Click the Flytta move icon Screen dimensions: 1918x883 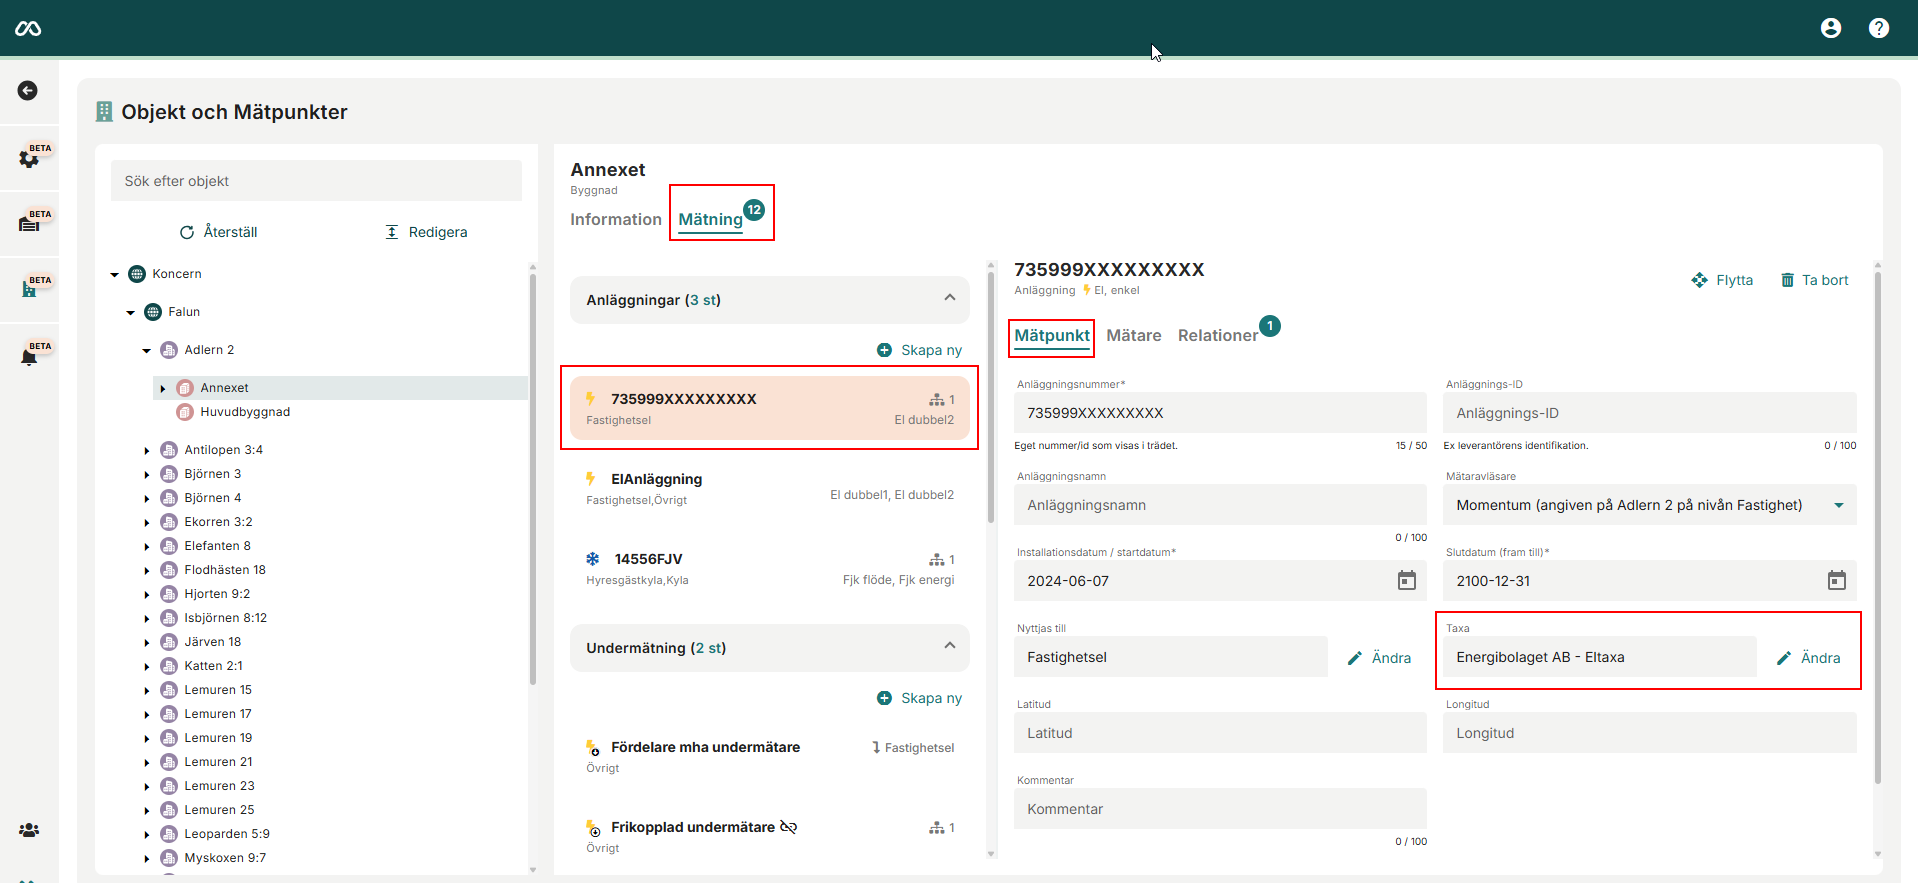click(1699, 280)
